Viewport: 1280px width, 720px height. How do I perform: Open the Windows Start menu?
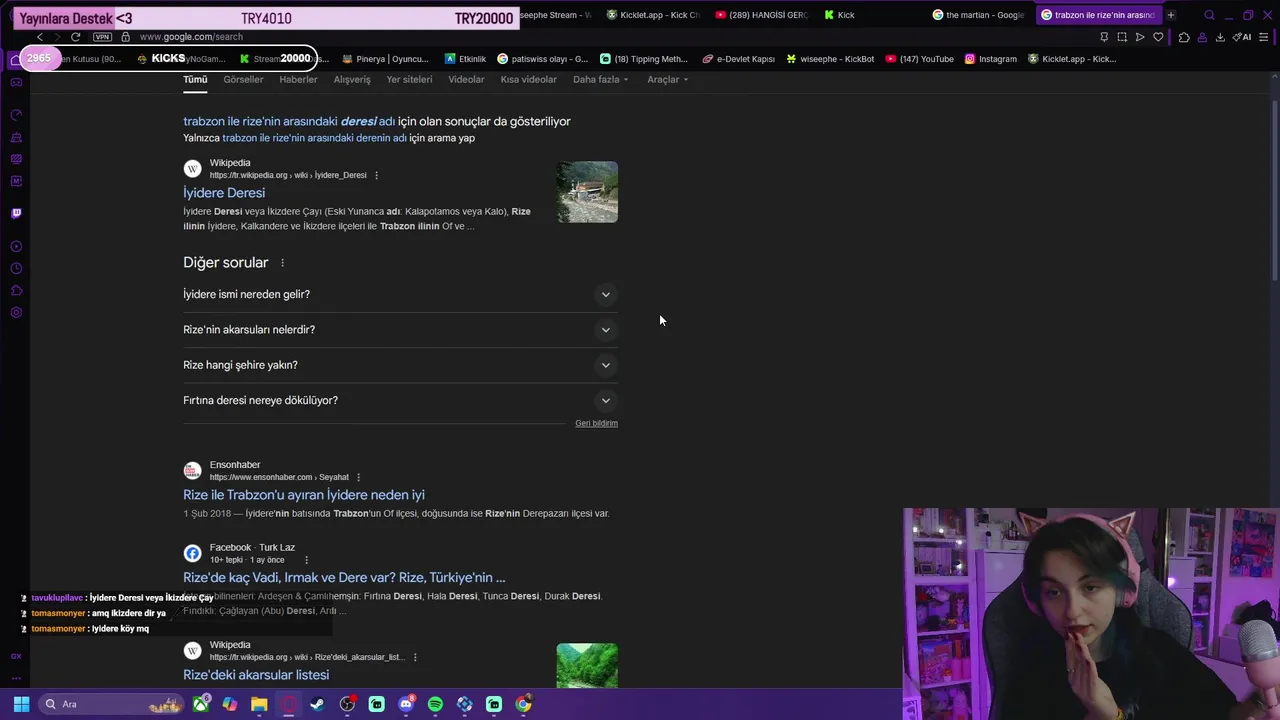pos(21,704)
